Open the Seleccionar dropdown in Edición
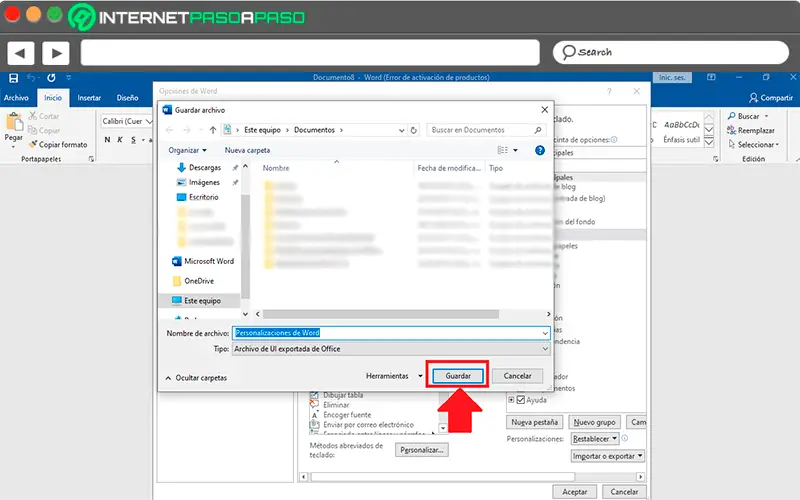 754,144
